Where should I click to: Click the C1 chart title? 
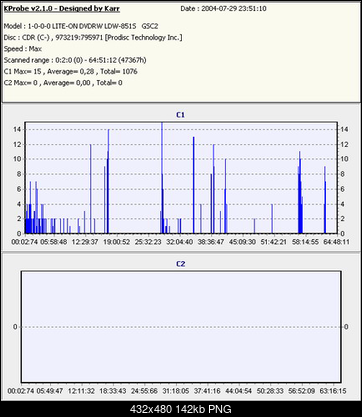(x=180, y=115)
